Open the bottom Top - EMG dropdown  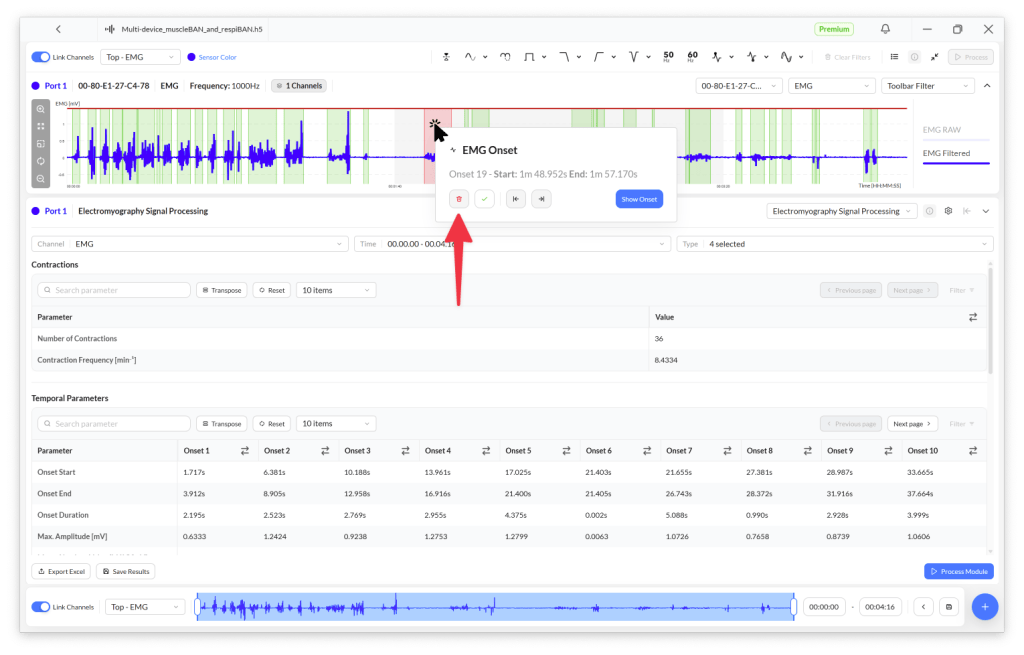(144, 607)
